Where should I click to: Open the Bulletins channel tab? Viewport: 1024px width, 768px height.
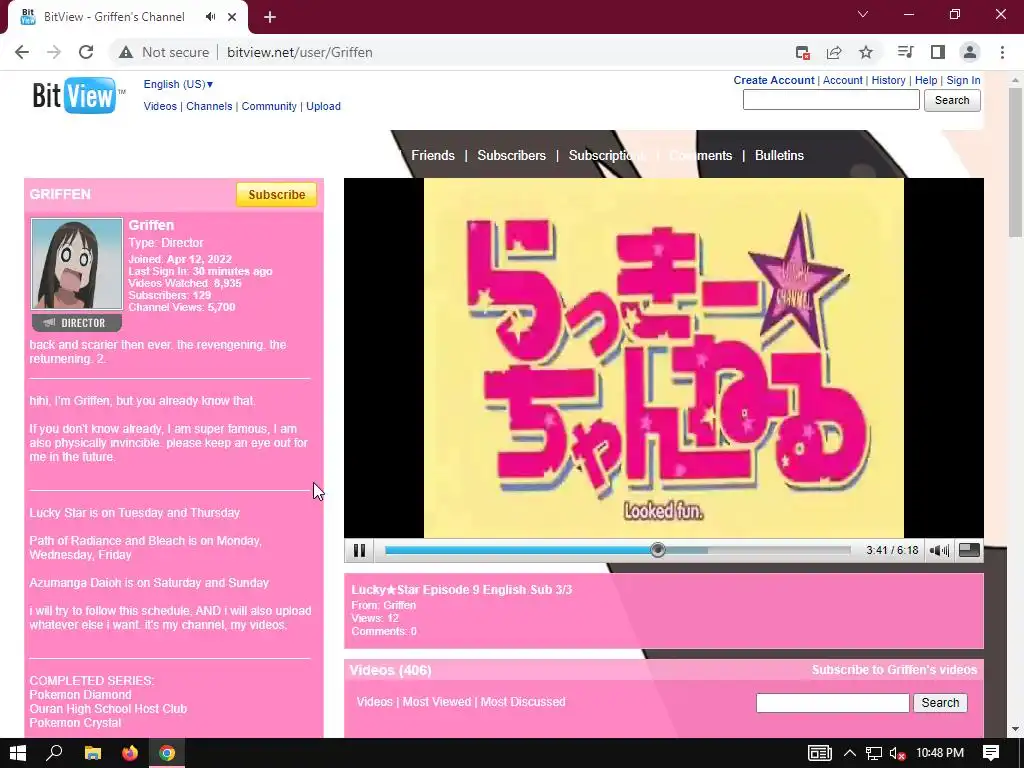[x=779, y=155]
